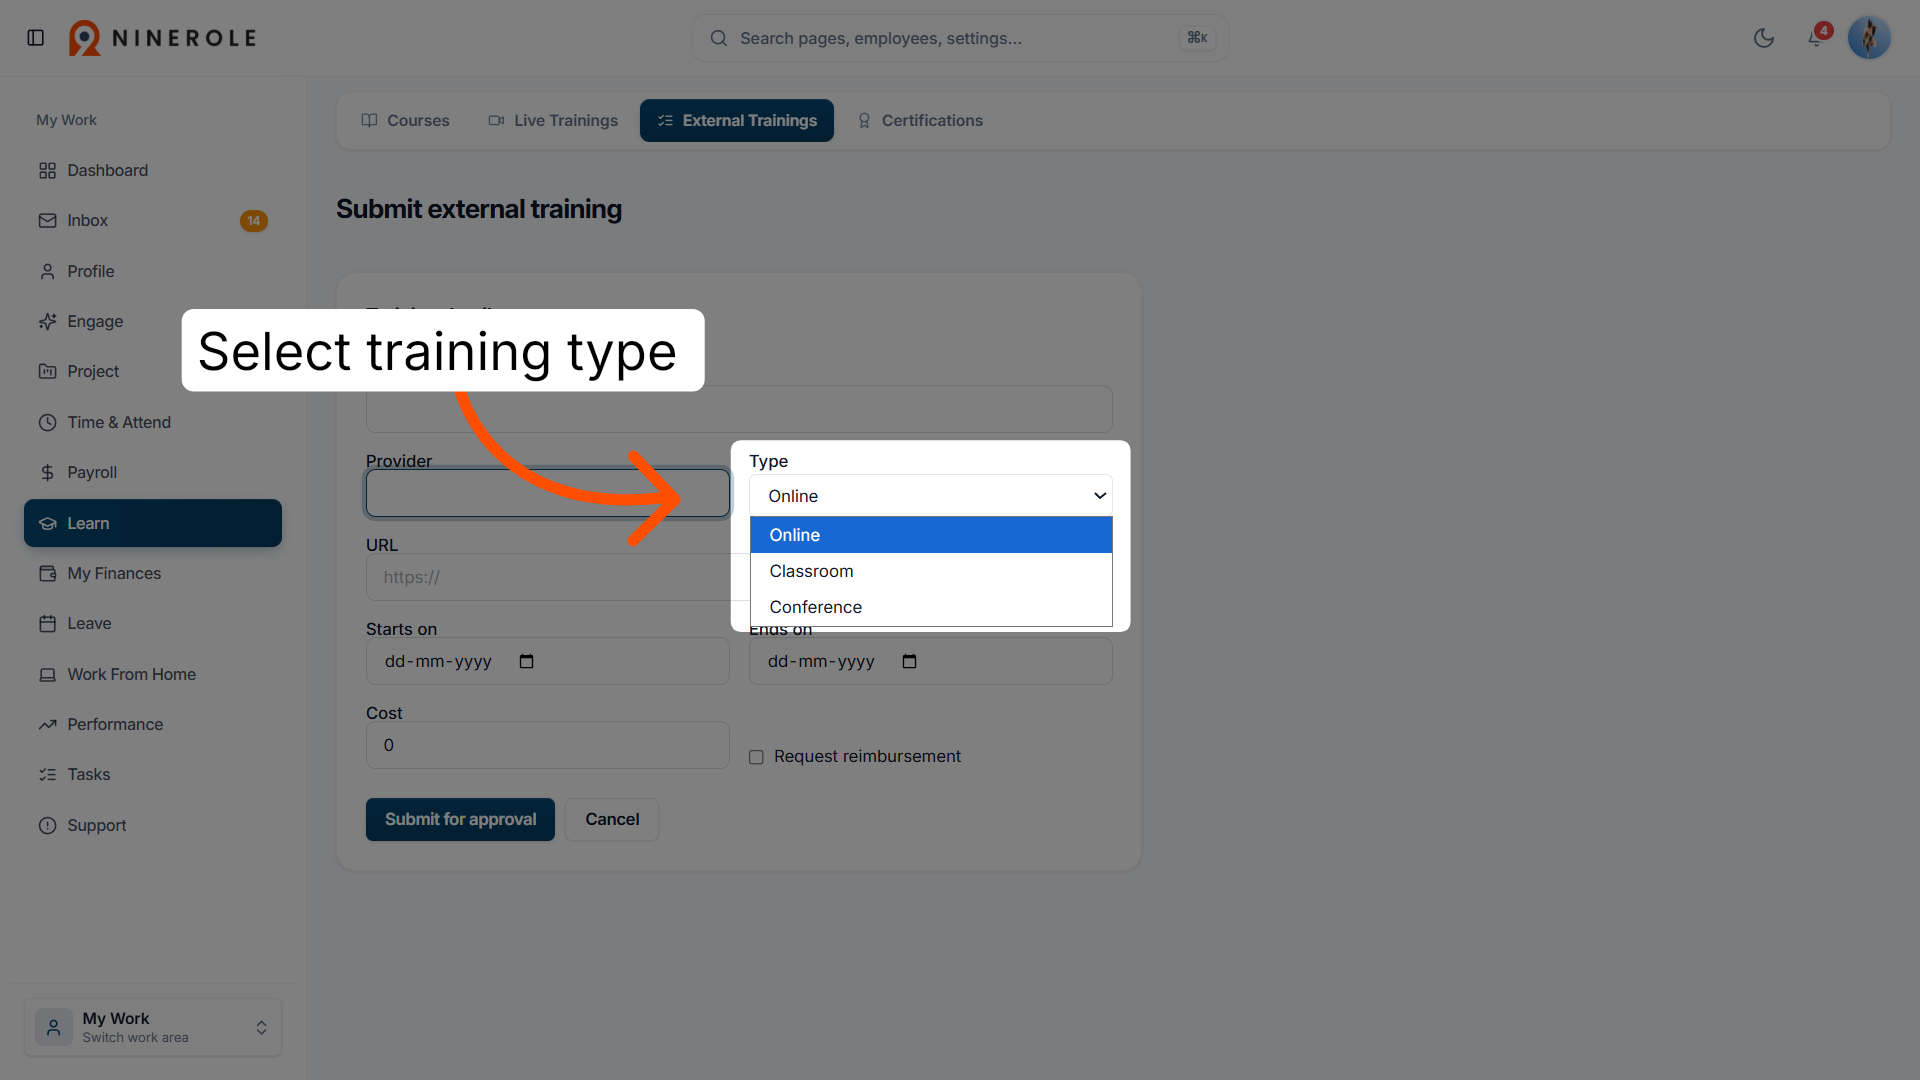Open Engage section

pyautogui.click(x=153, y=321)
